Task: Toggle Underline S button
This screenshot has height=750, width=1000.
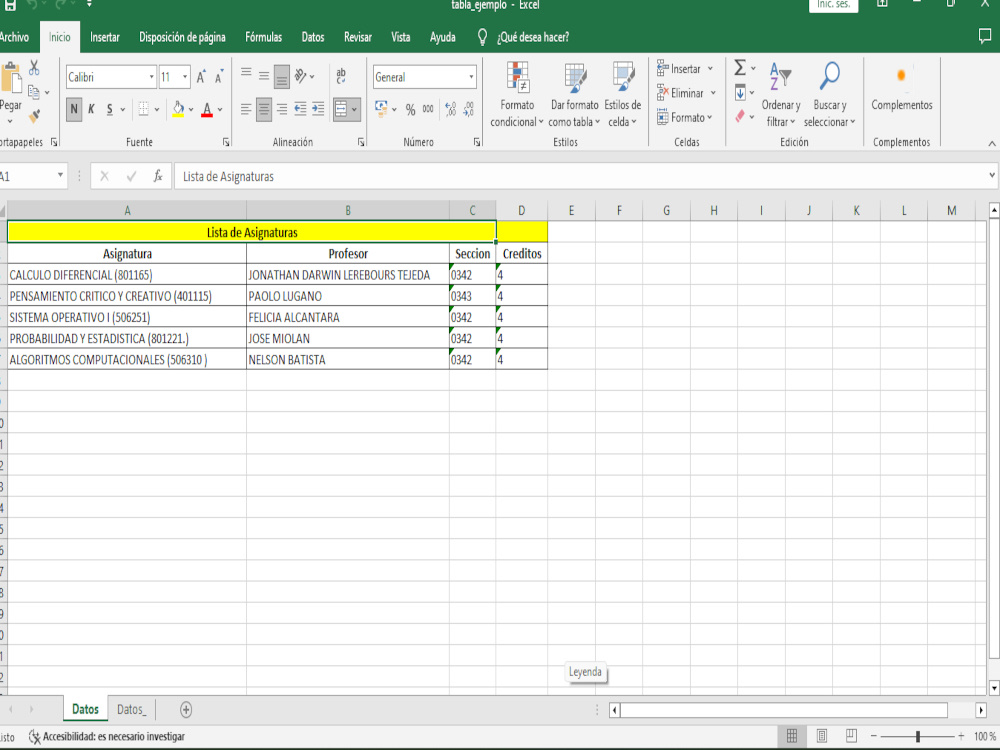Action: click(110, 109)
